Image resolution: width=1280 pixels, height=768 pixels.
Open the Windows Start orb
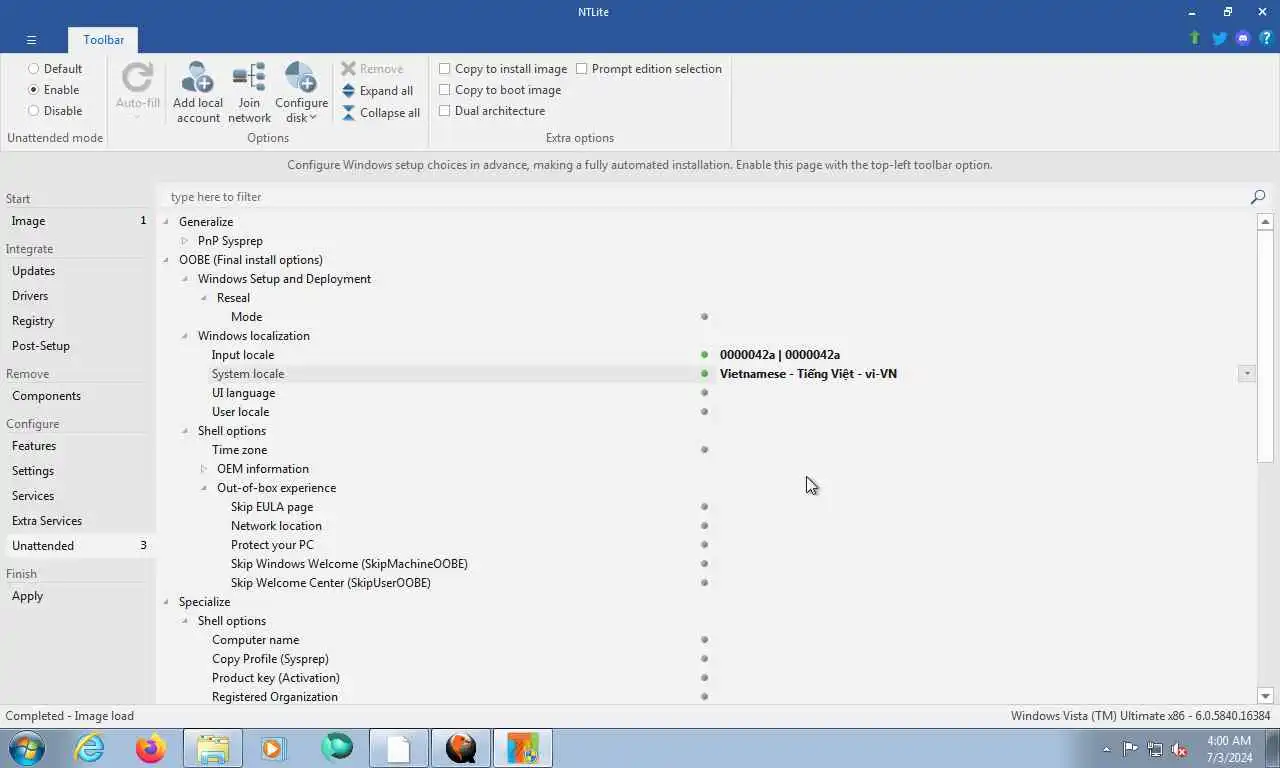(x=27, y=748)
